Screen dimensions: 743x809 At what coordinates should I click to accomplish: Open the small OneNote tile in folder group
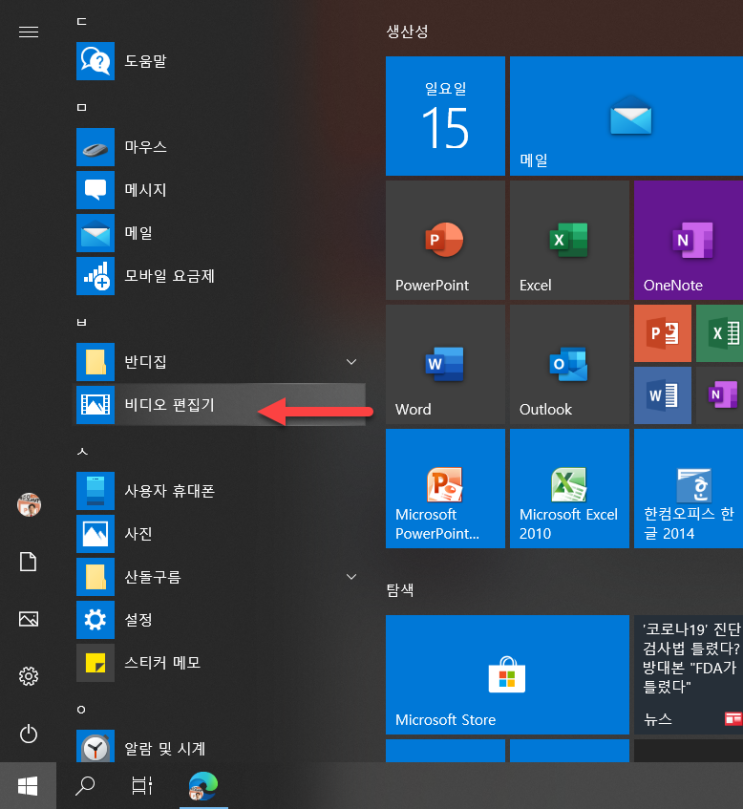(x=720, y=395)
